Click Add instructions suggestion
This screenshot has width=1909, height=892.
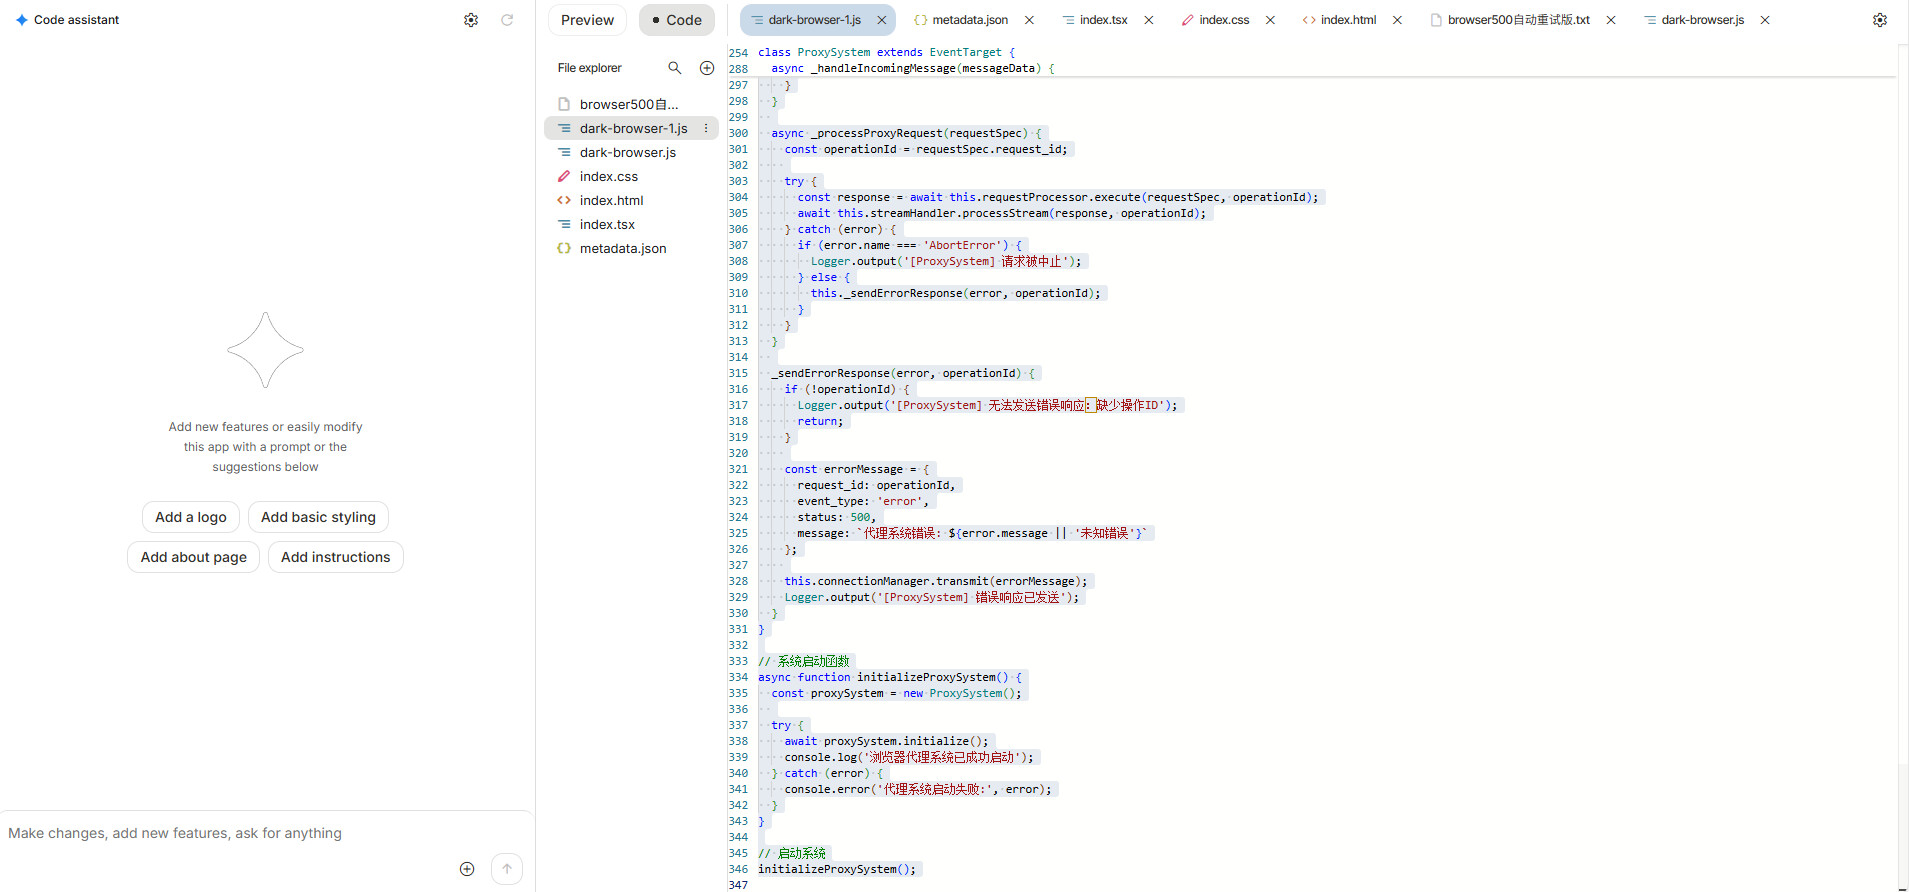(x=335, y=557)
